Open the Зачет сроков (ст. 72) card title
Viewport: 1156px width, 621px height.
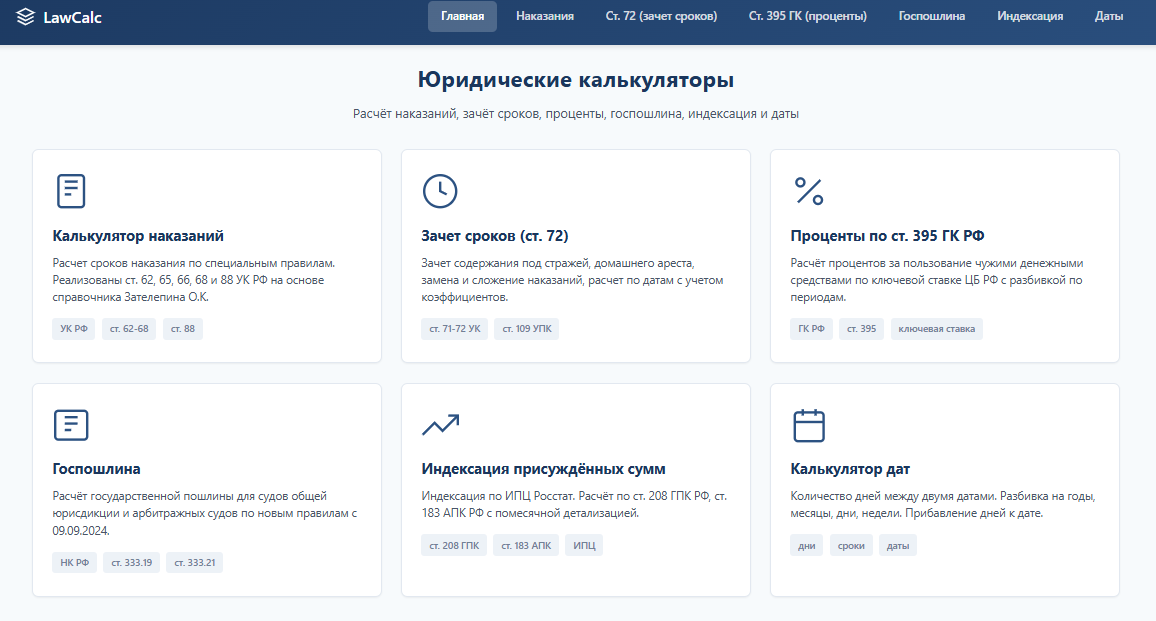(x=495, y=236)
